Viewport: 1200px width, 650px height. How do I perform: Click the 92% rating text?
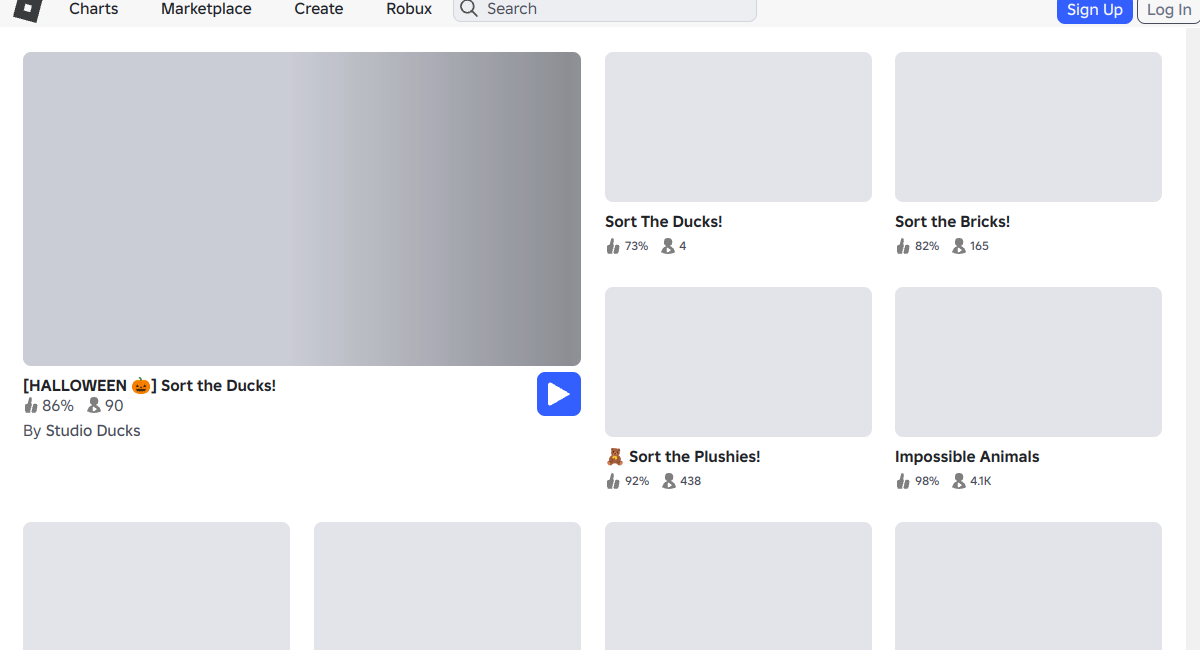637,481
